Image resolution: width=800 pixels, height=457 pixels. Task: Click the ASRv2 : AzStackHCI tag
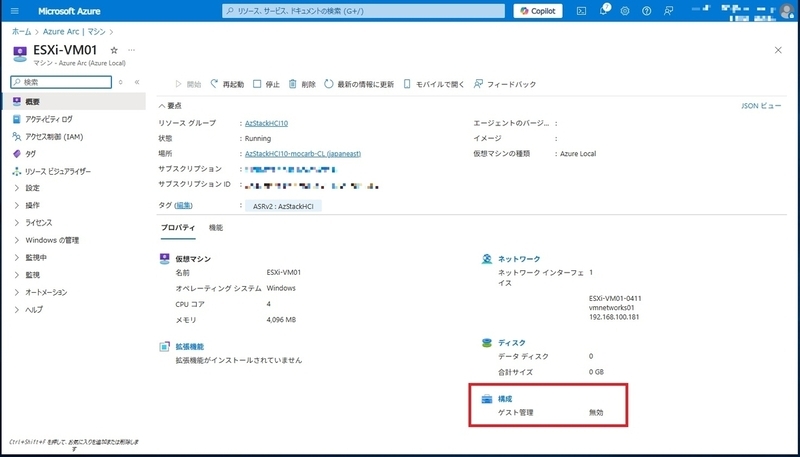(283, 206)
